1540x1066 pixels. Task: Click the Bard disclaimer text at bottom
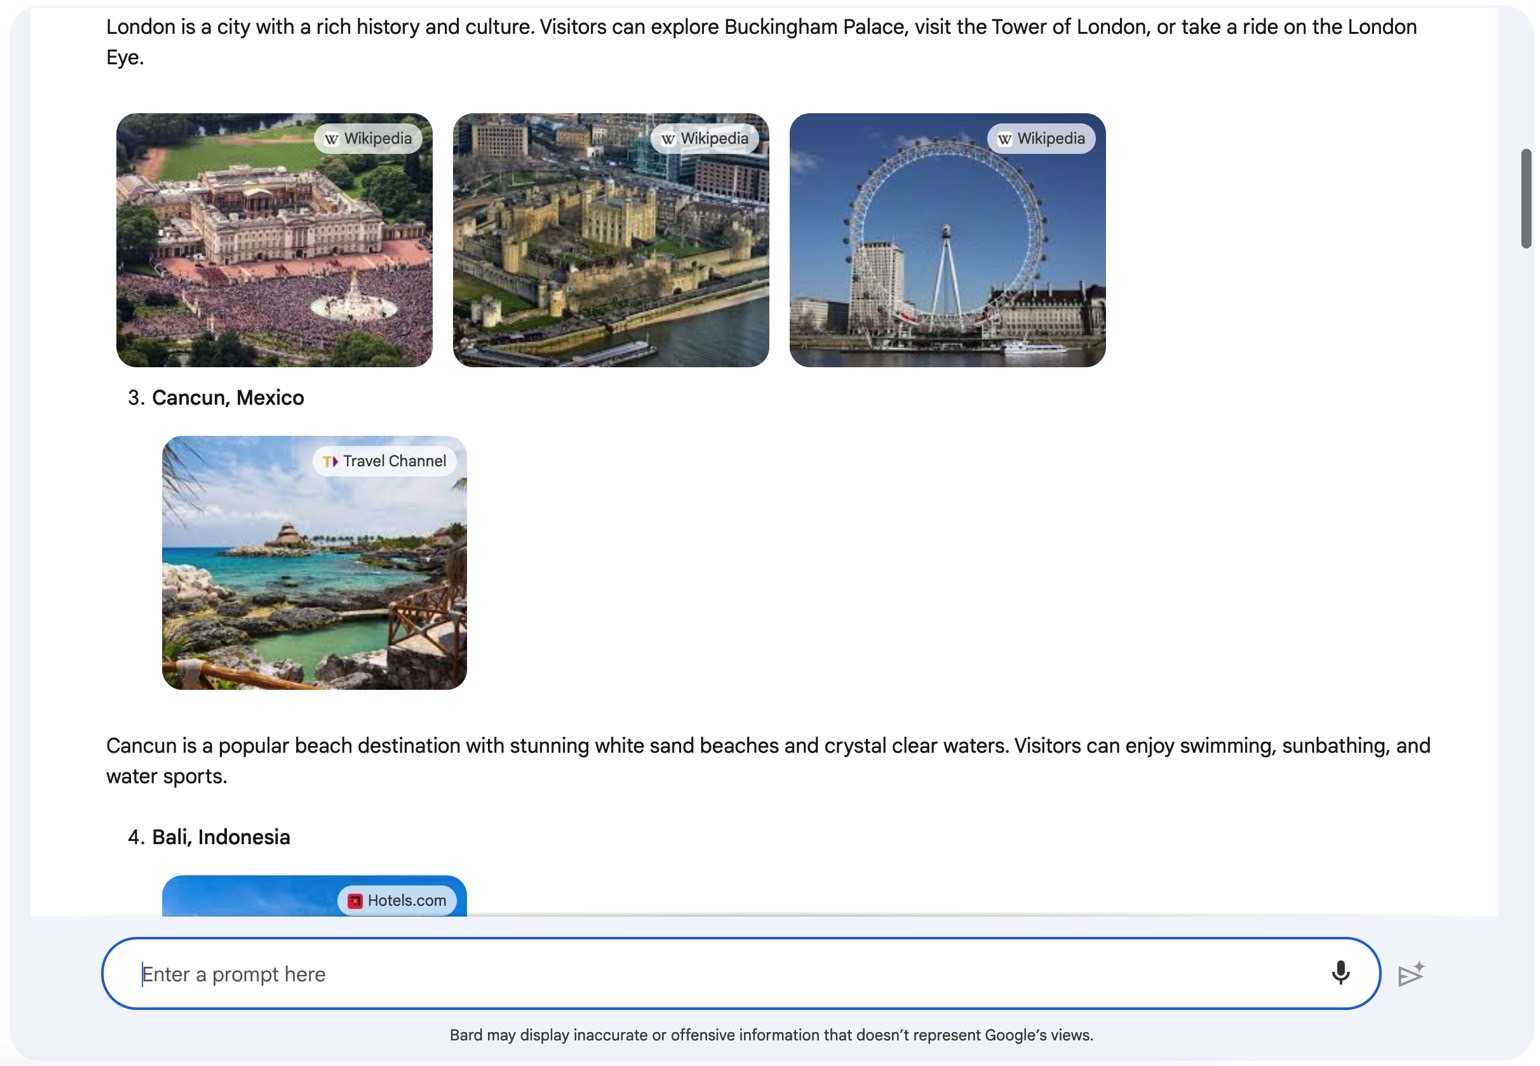(771, 1035)
